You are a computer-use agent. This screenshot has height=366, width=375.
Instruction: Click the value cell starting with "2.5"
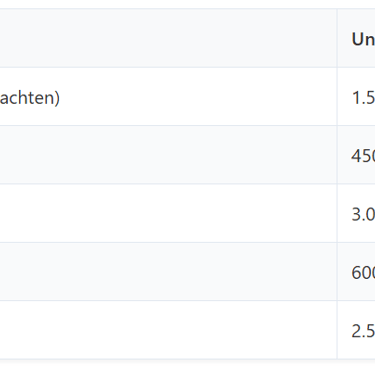(356, 330)
